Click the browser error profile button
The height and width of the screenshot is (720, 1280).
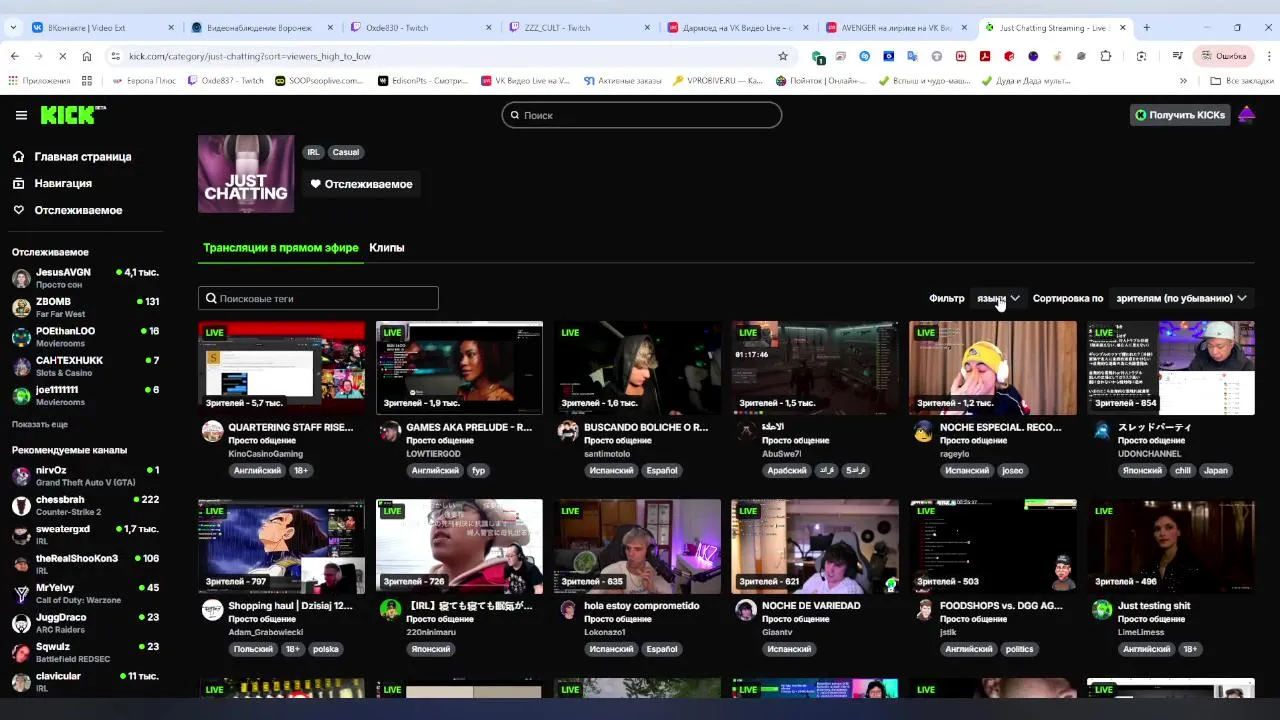pos(1223,56)
